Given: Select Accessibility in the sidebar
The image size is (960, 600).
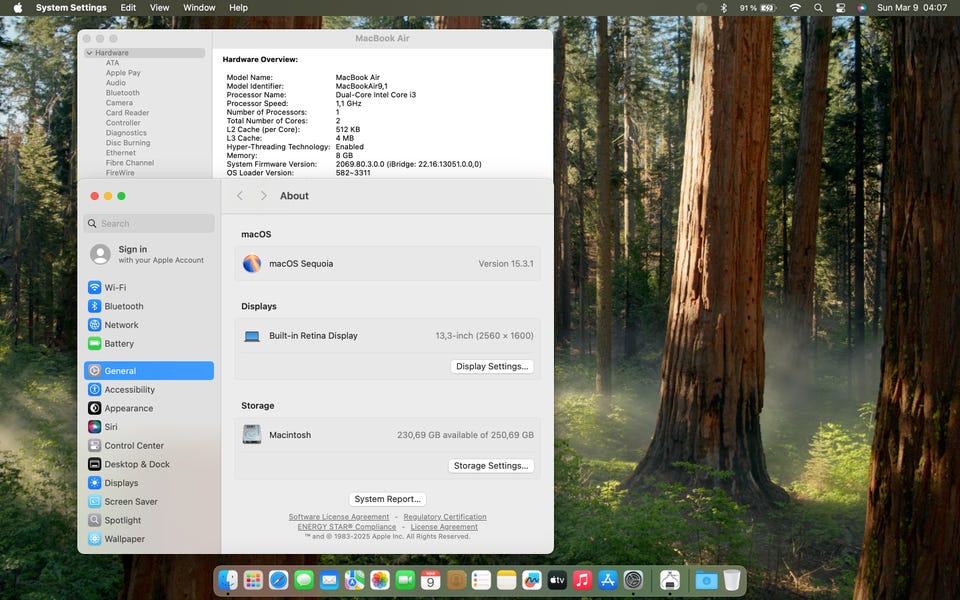Looking at the screenshot, I should 129,390.
